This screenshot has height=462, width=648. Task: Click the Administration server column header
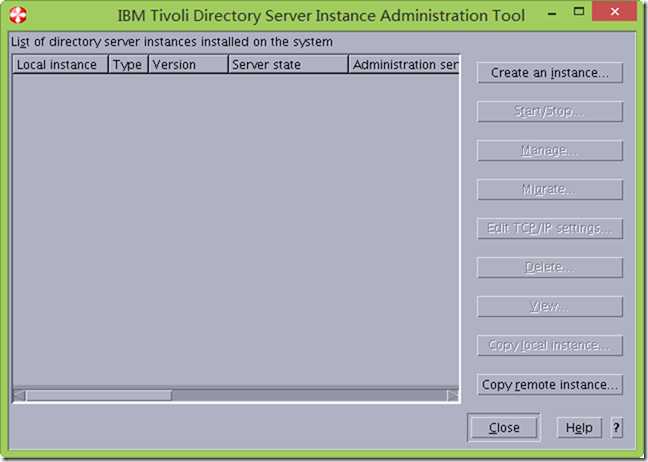pos(404,64)
